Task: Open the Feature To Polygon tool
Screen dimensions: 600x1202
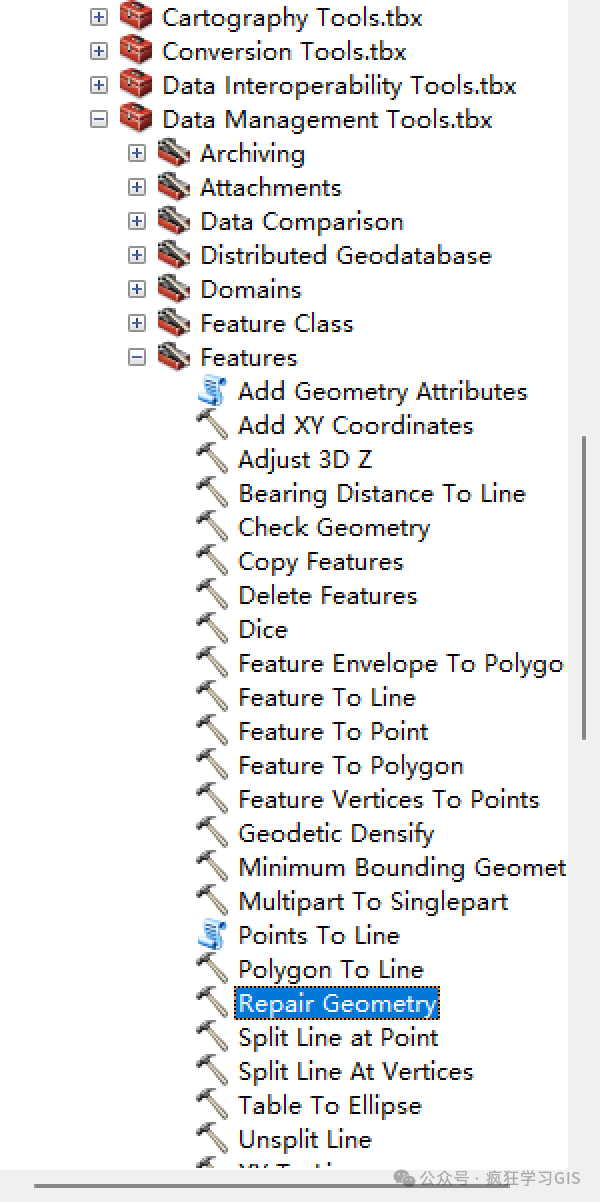Action: pos(351,765)
